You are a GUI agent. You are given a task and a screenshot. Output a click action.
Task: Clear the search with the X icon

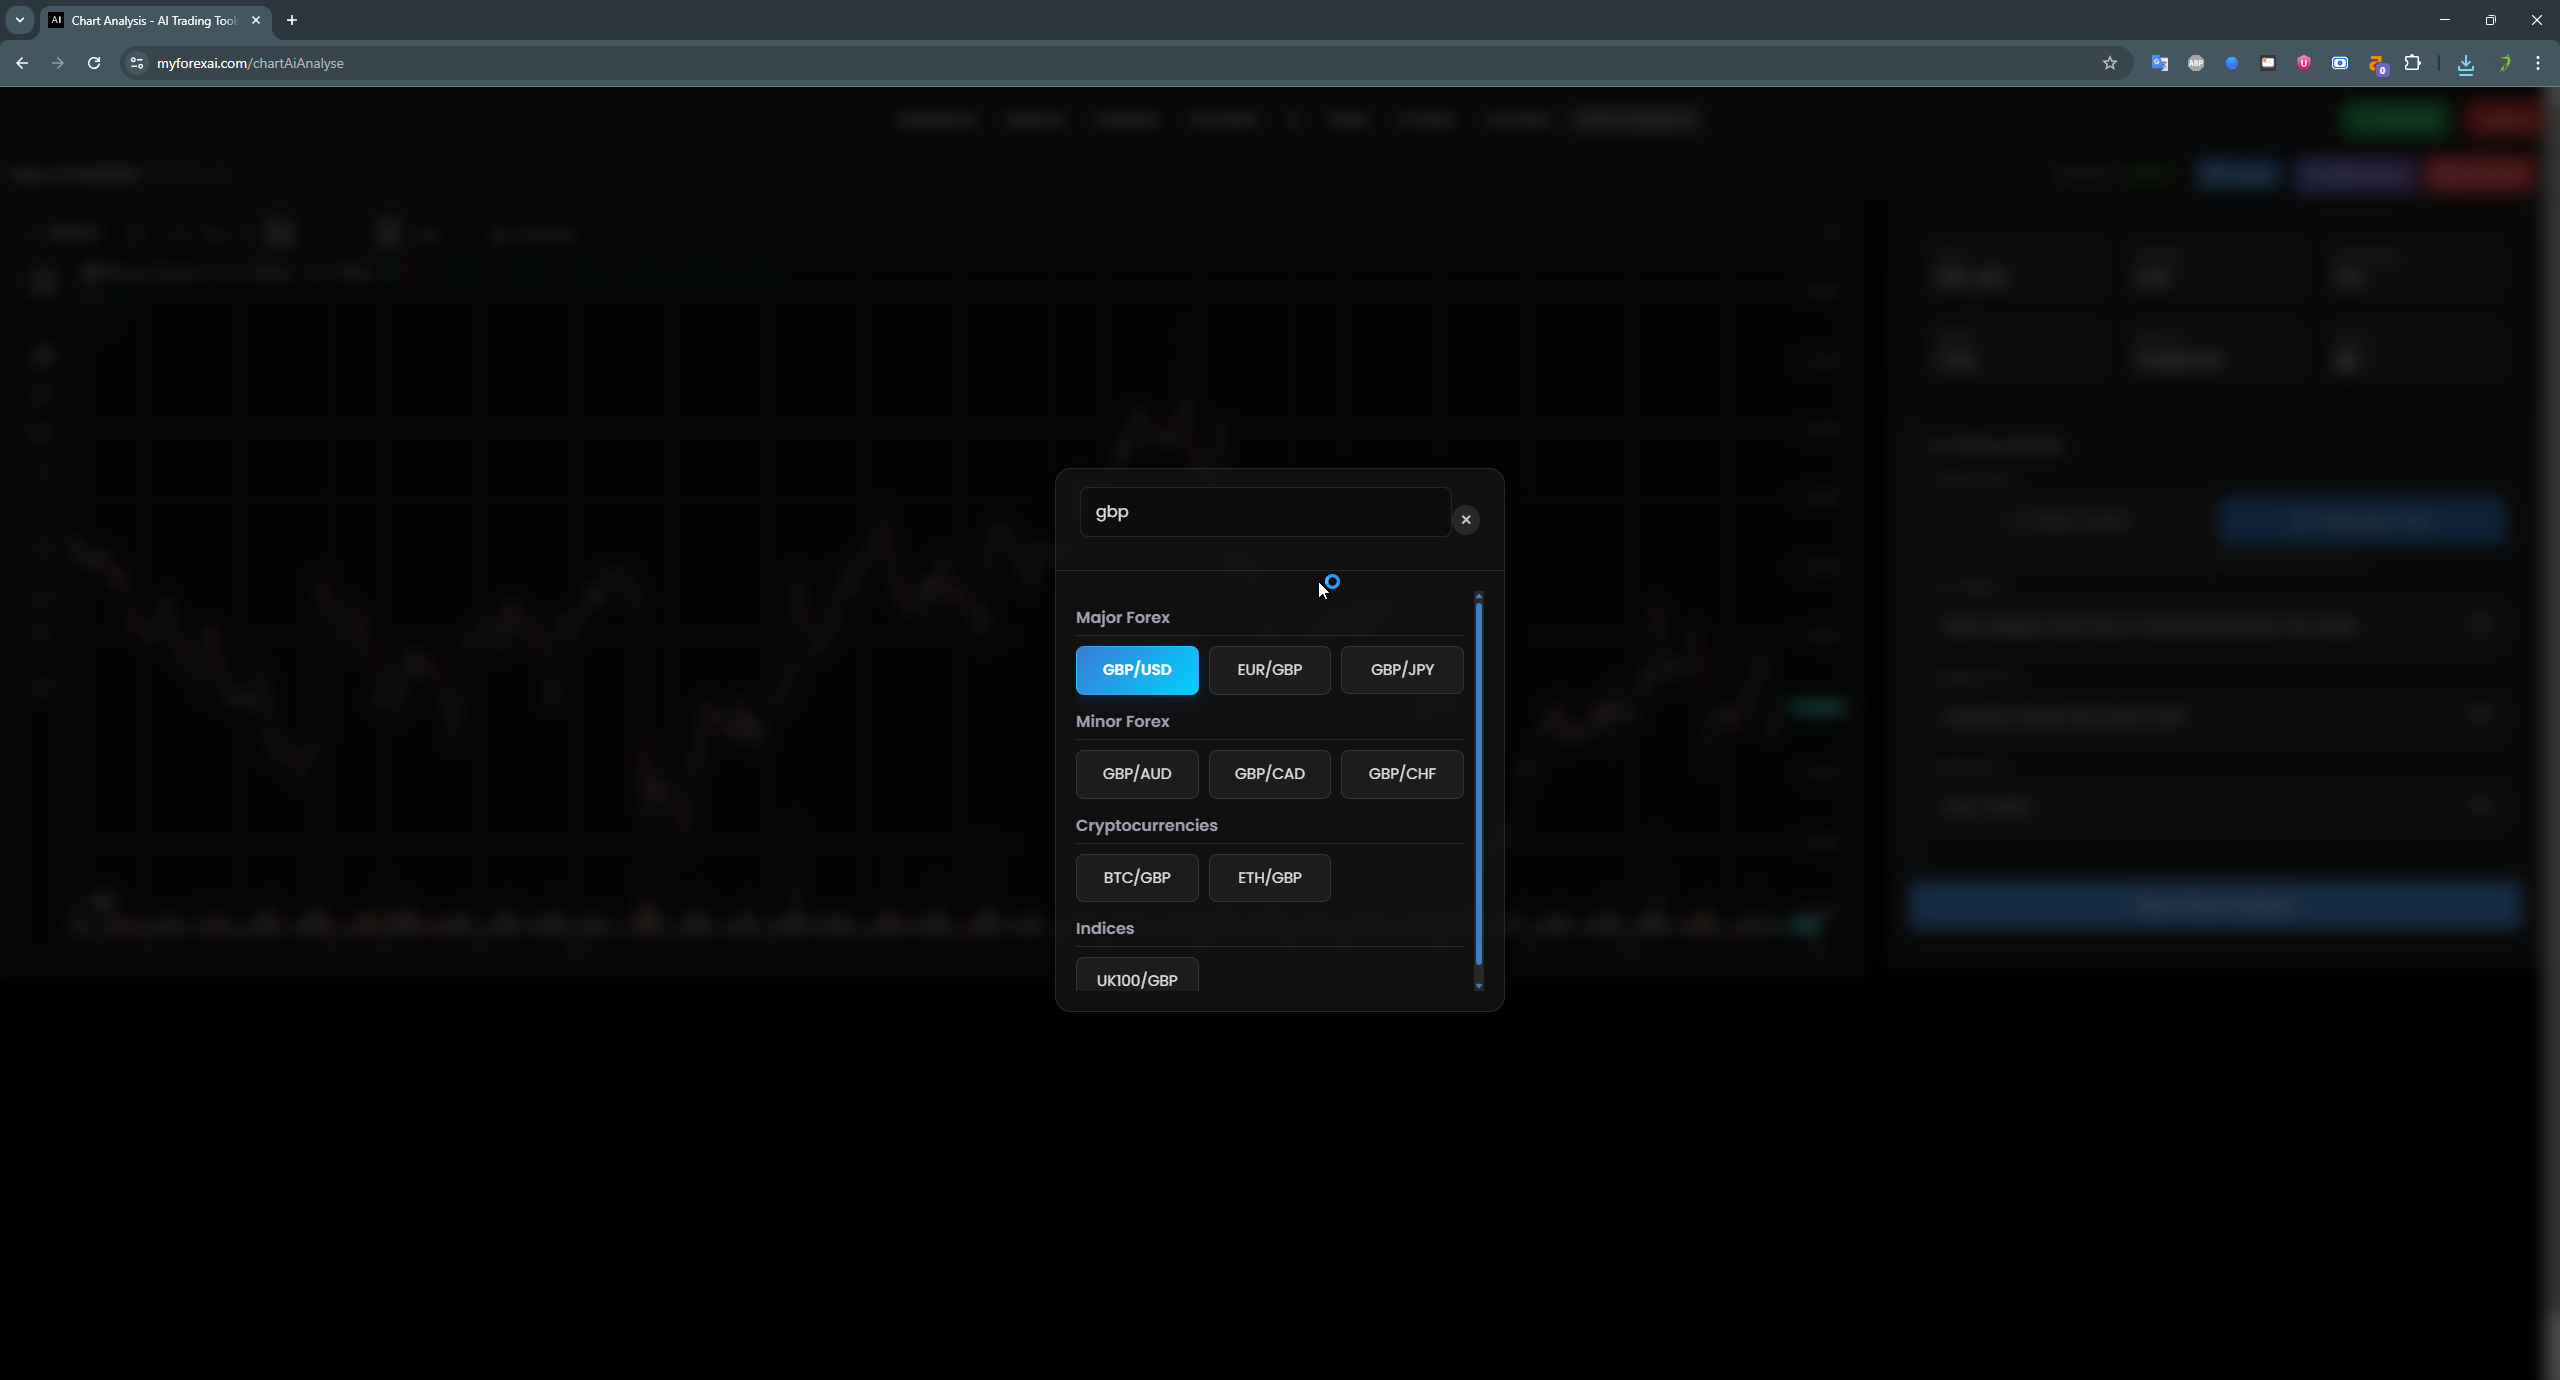coord(1466,519)
